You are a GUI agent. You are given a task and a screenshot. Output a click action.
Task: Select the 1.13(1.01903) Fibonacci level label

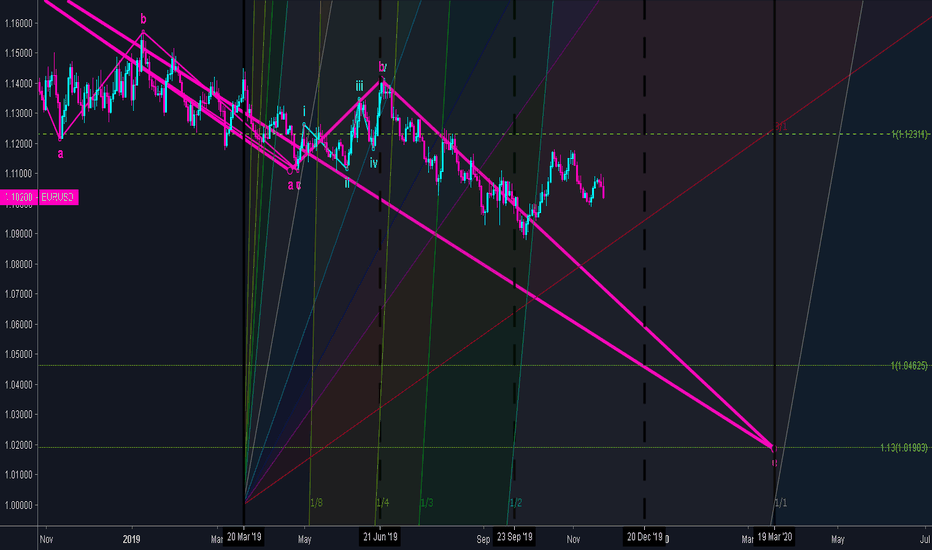coord(905,447)
